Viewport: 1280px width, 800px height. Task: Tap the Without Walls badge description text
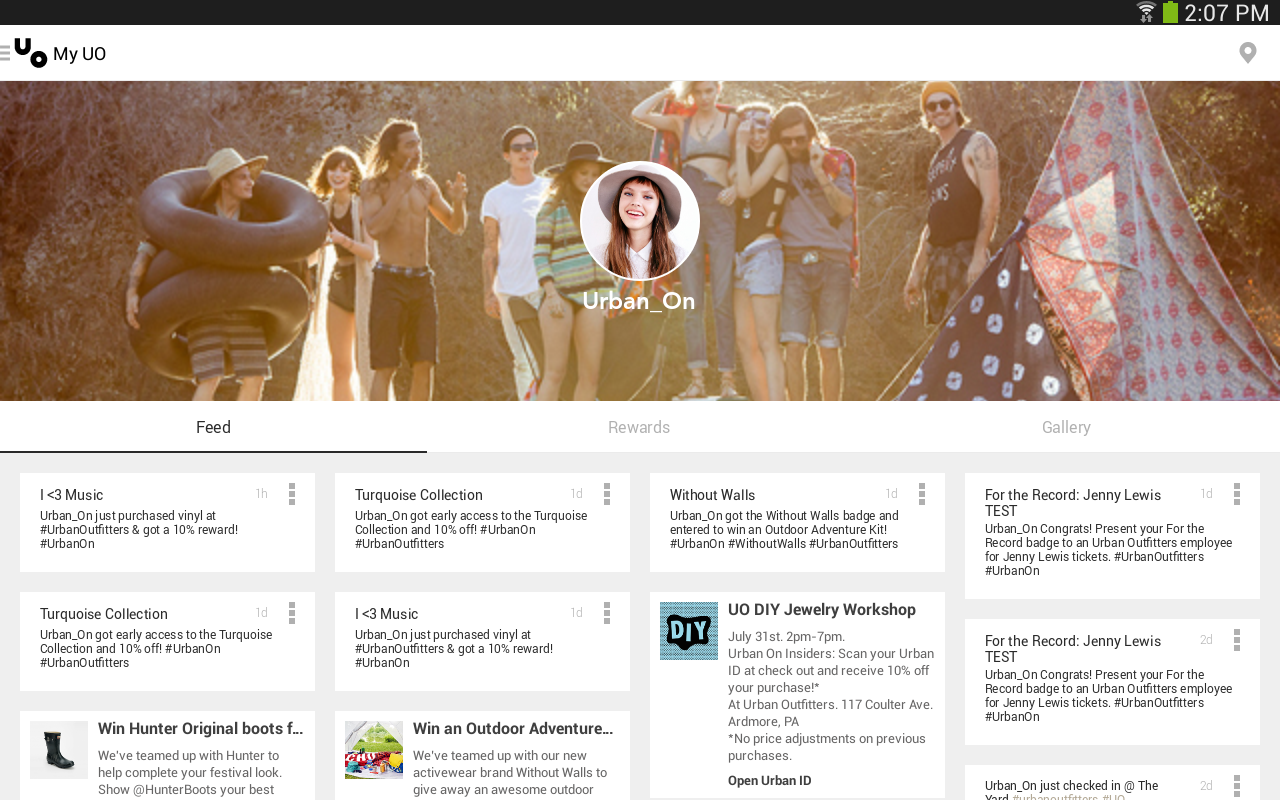tap(785, 530)
